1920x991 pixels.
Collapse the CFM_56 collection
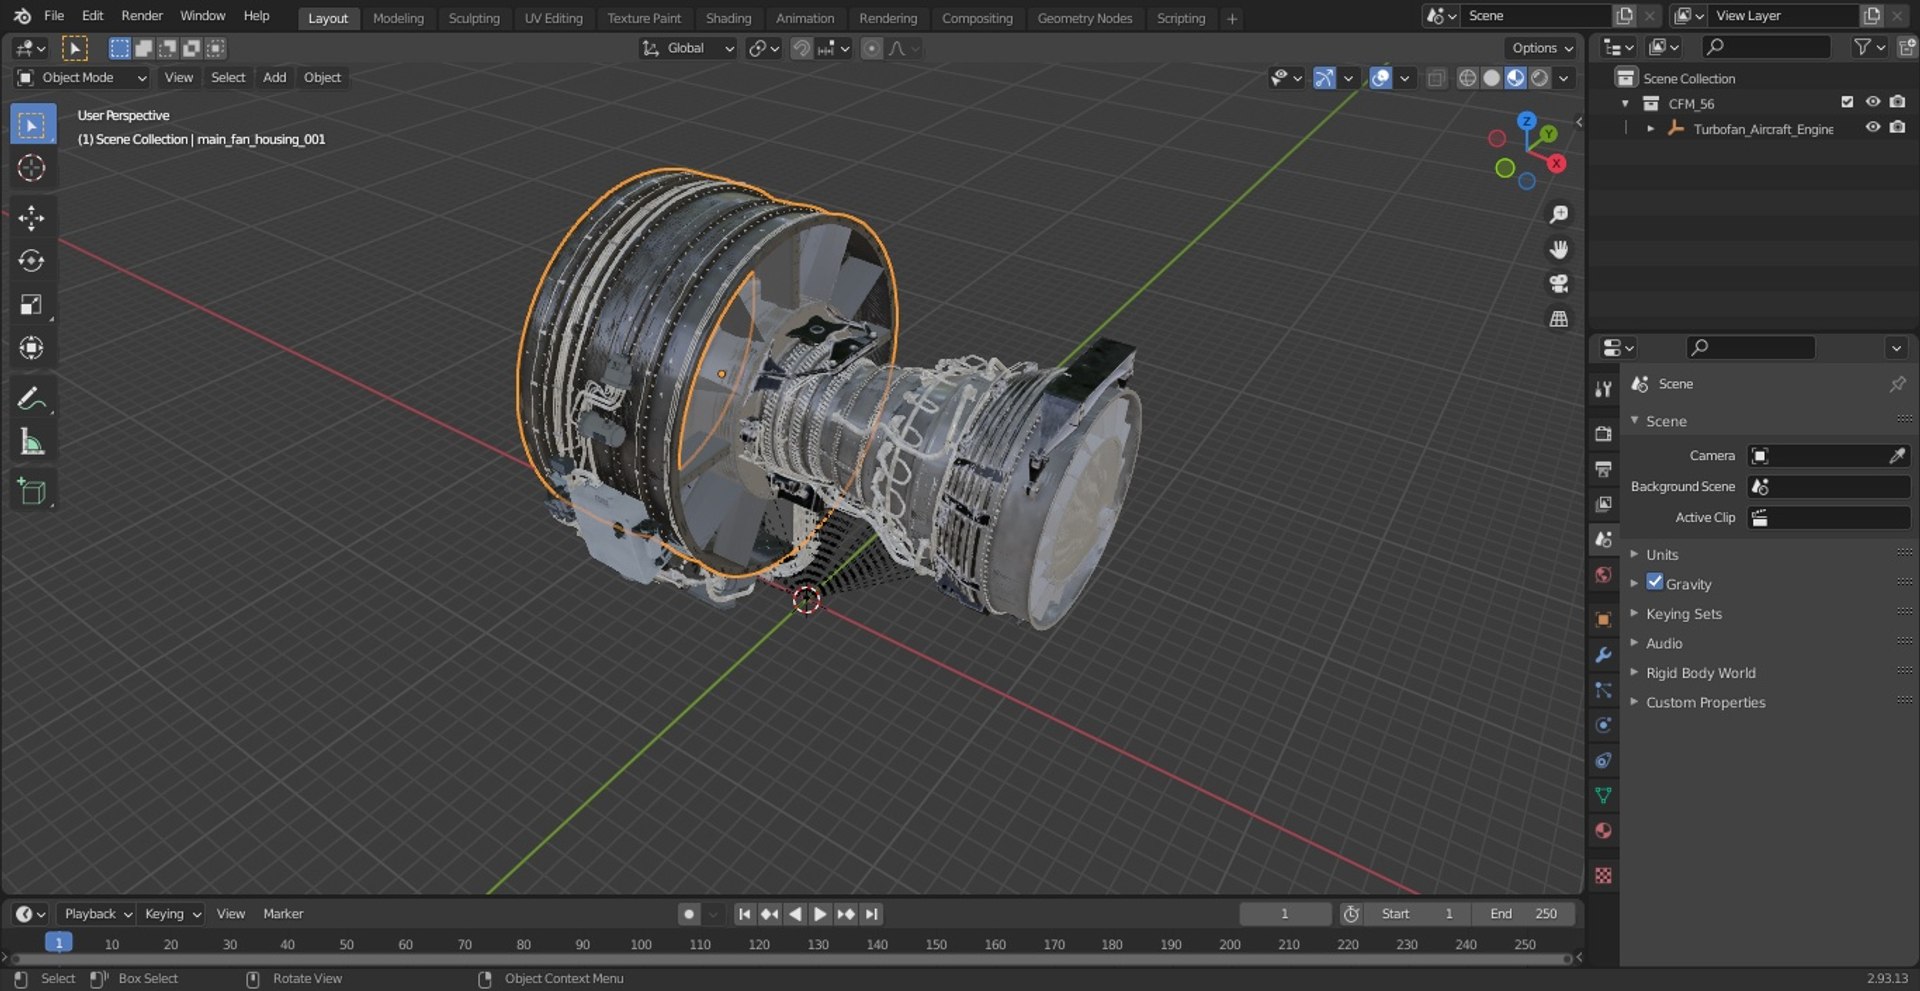pyautogui.click(x=1625, y=103)
